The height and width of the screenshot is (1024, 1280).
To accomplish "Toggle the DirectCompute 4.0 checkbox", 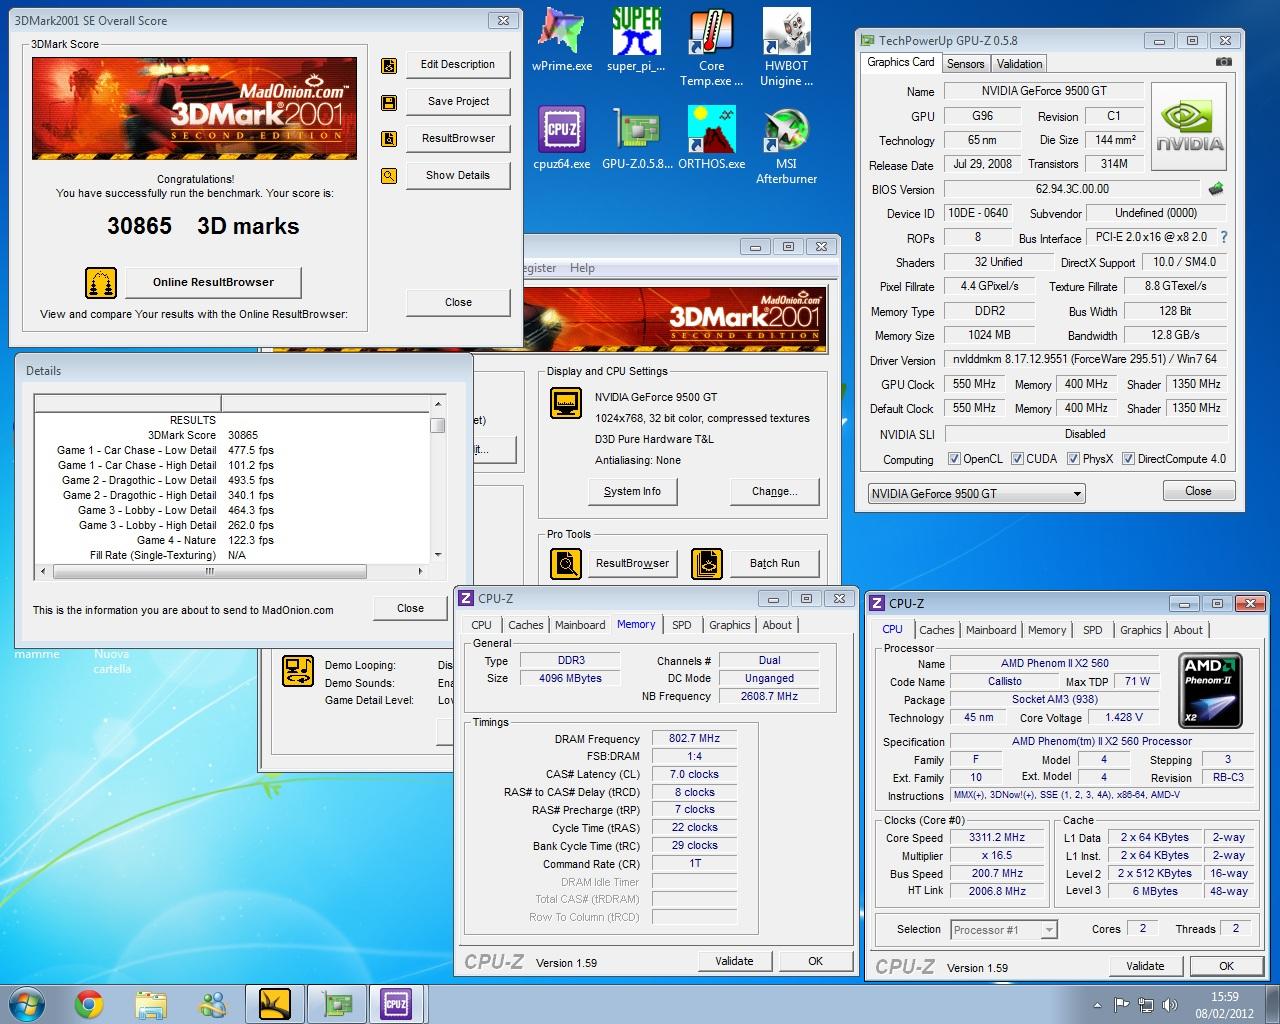I will pos(1128,459).
